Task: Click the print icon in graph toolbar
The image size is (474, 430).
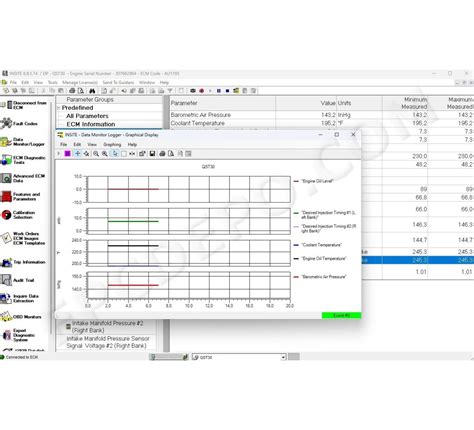Action: point(162,154)
